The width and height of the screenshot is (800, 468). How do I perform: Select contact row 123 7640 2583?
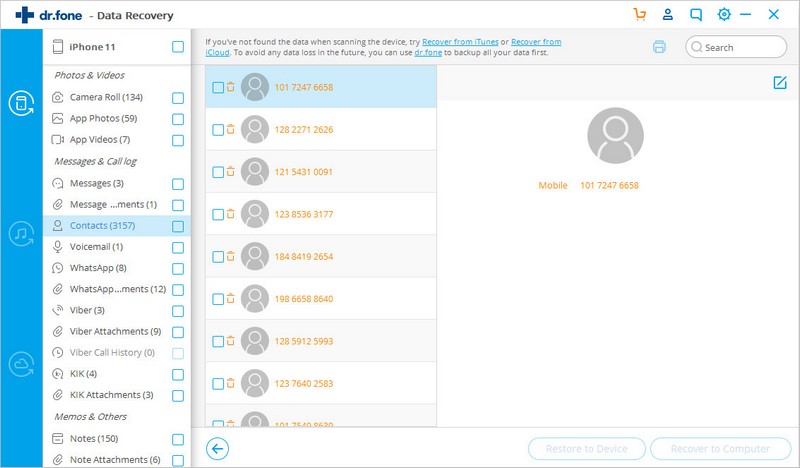coord(321,383)
